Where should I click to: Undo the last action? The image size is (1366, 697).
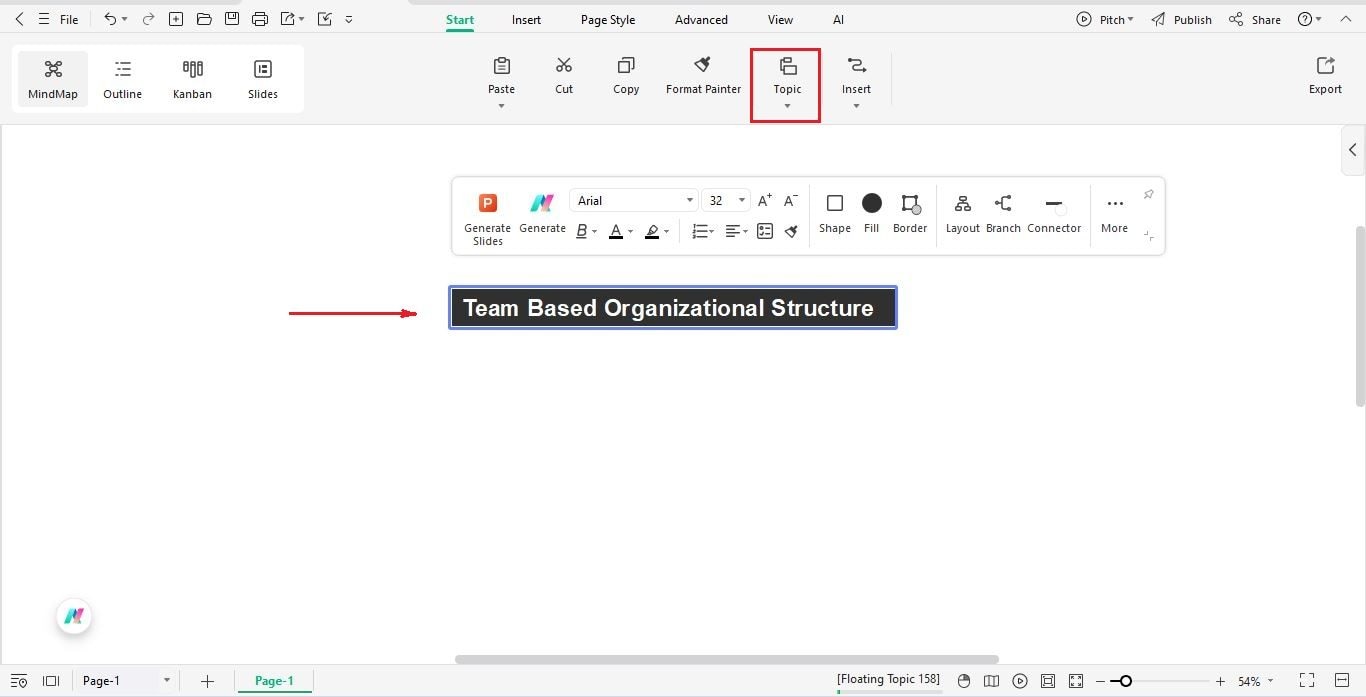[110, 19]
